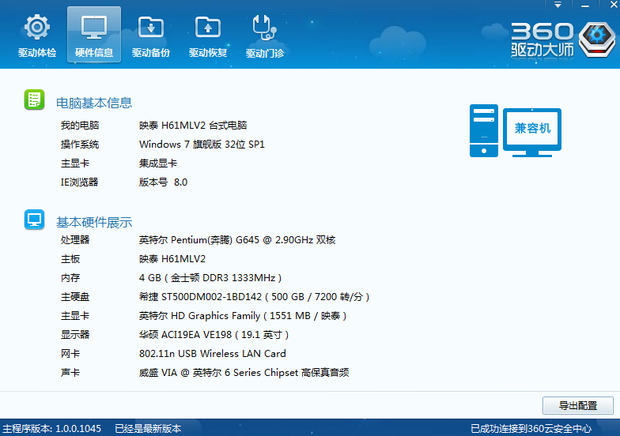Click the 主程序版本: 1.0.0.1045 status text

coord(52,428)
